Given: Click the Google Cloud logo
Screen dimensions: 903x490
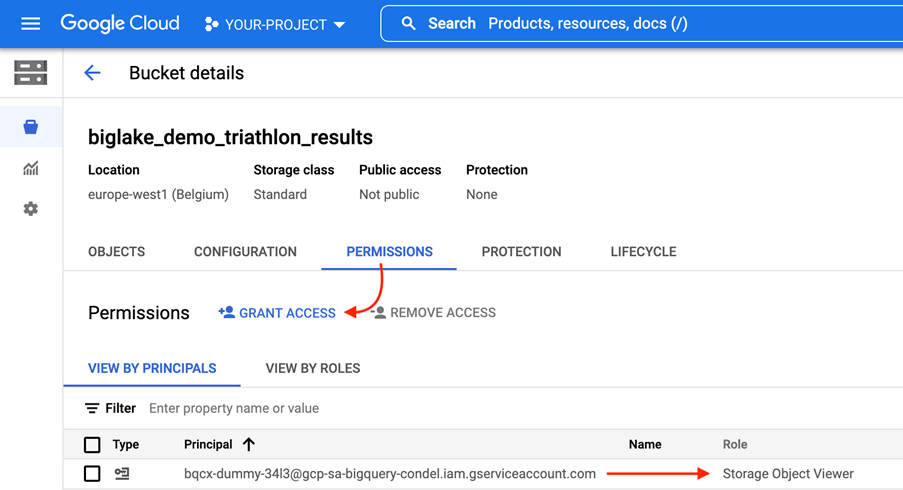Looking at the screenshot, I should pos(120,23).
